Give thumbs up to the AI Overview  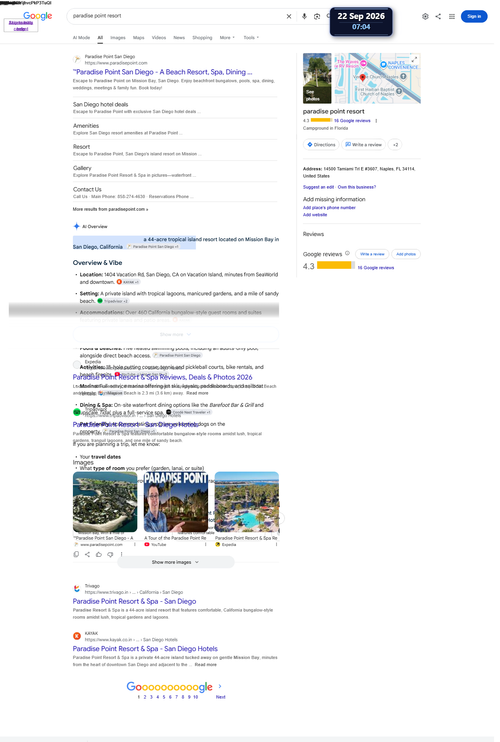point(99,554)
